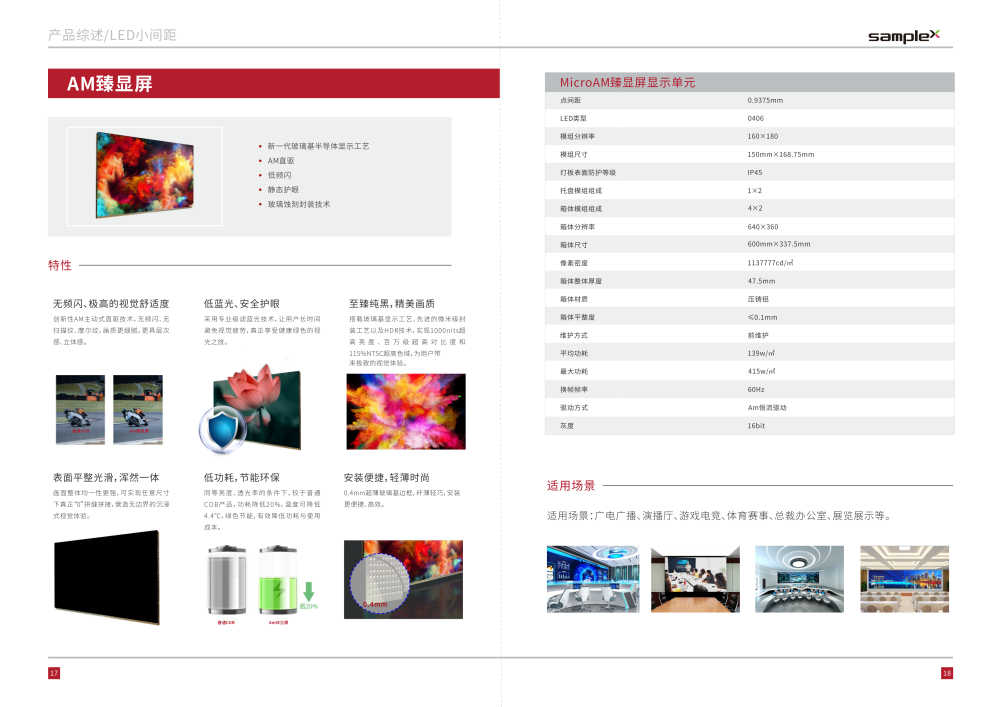Select the 点间距 row in the spec table
1000x707 pixels.
pos(749,101)
